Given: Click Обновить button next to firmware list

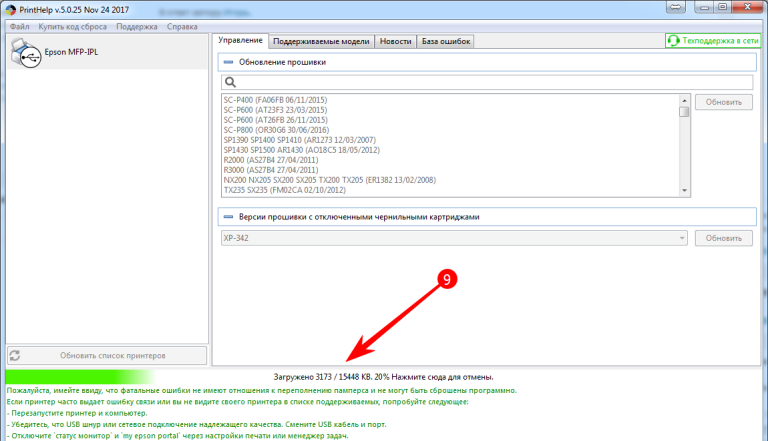Looking at the screenshot, I should [723, 102].
